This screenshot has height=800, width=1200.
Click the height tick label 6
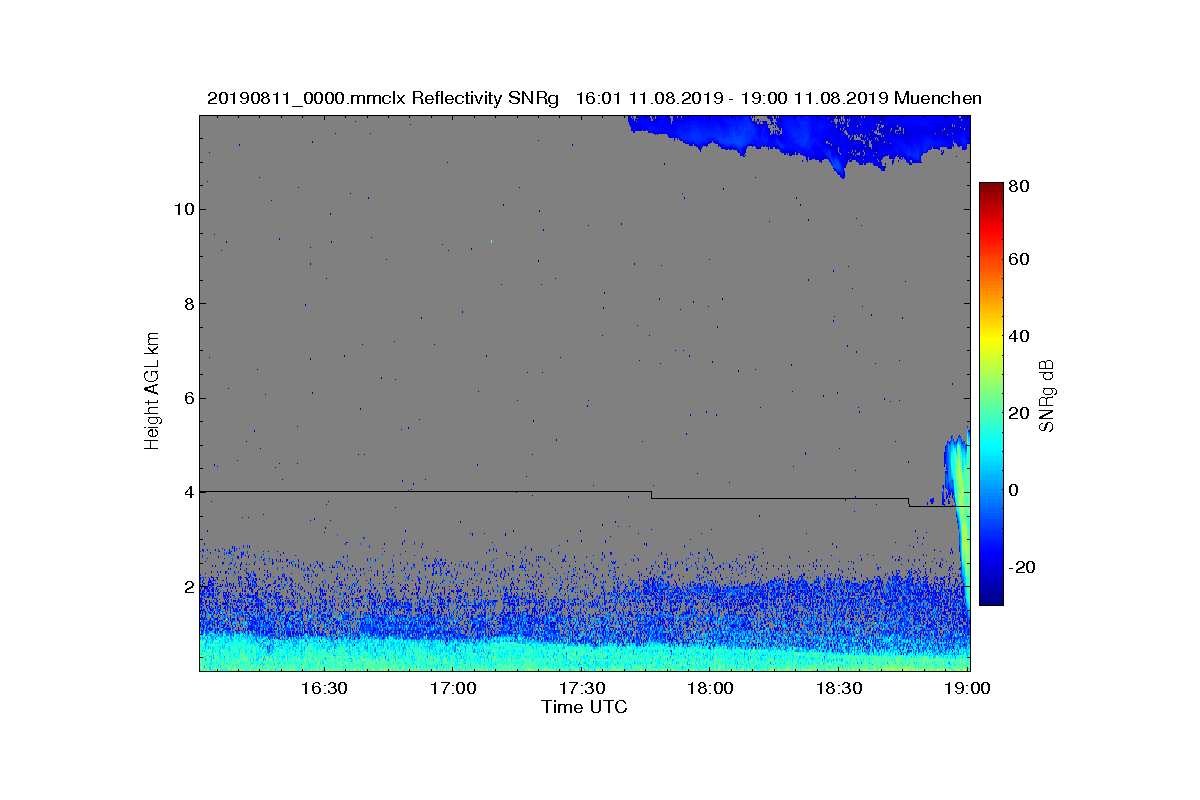[187, 398]
